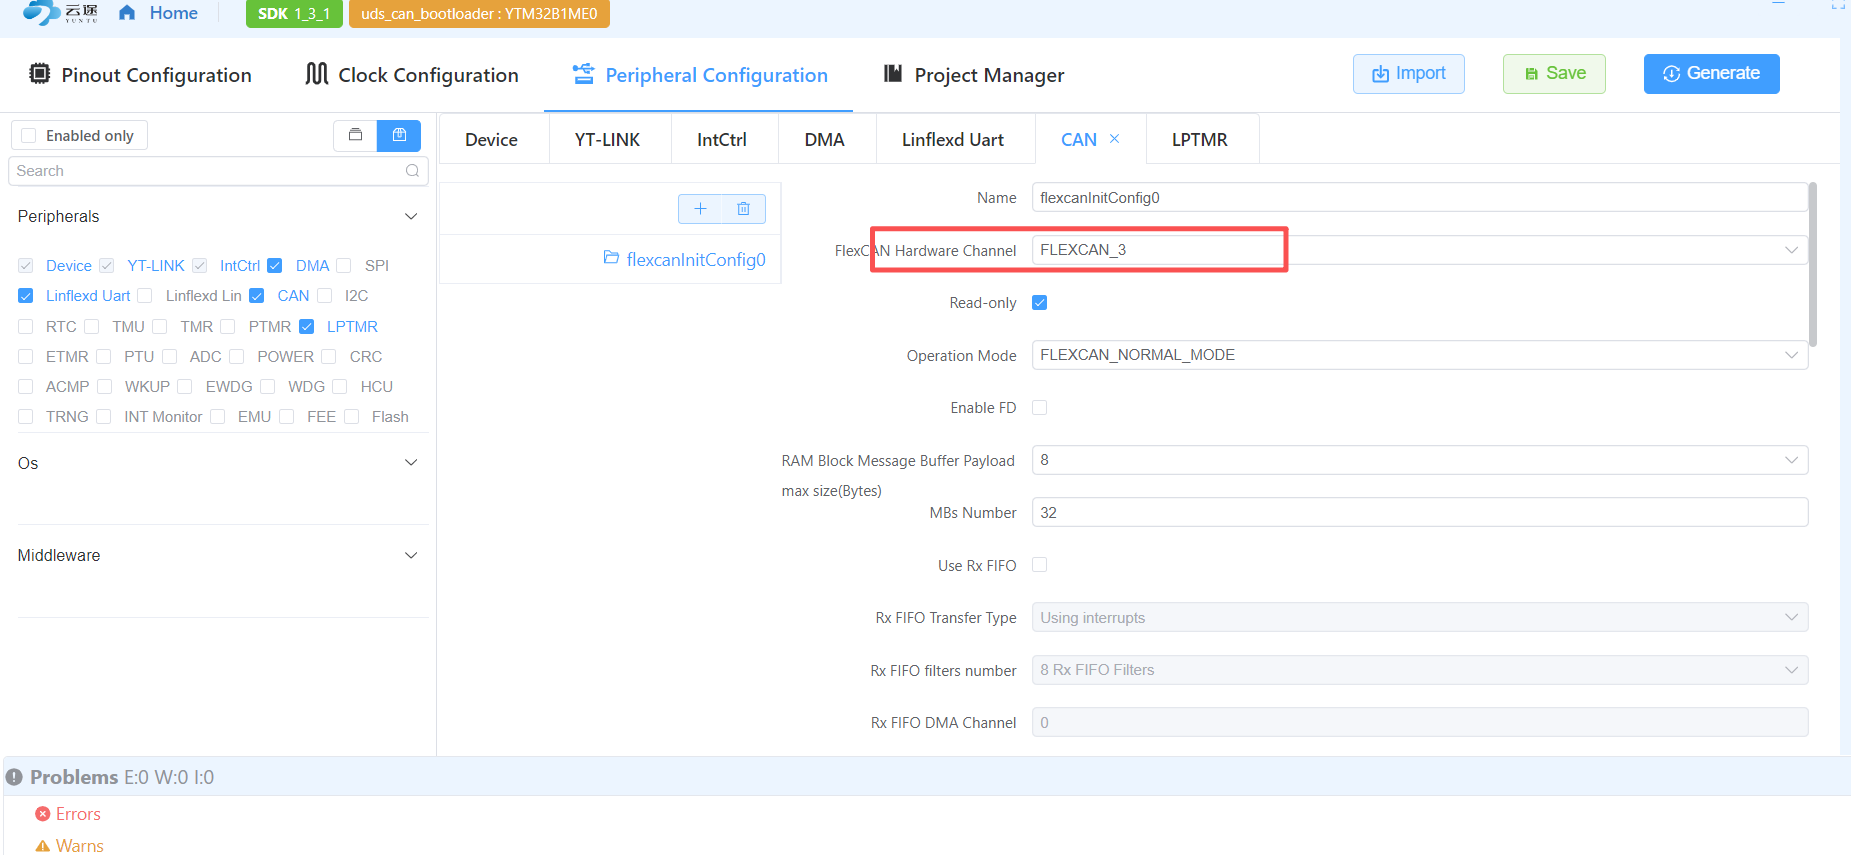Click the collapse-all icon beside Enabled only

355,135
